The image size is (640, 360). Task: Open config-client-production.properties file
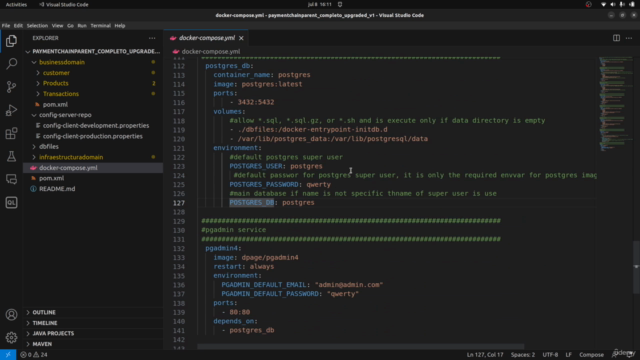(93, 136)
